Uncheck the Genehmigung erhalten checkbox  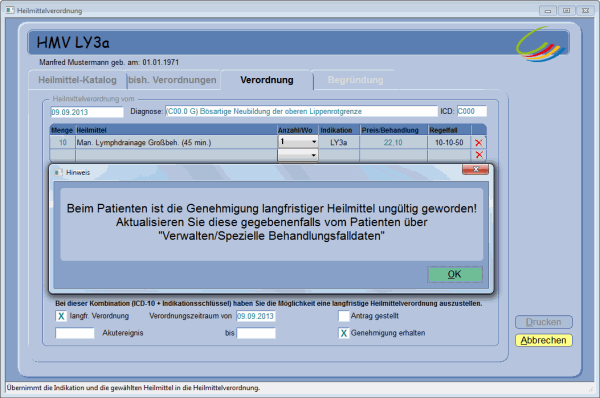pyautogui.click(x=344, y=333)
